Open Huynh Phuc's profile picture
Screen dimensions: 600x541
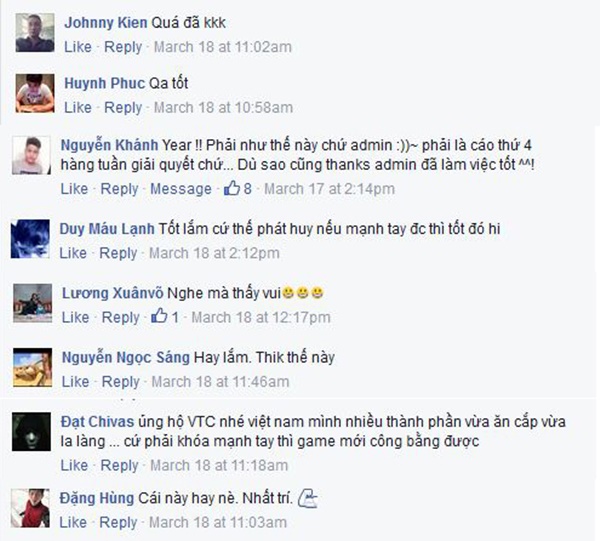[x=35, y=93]
